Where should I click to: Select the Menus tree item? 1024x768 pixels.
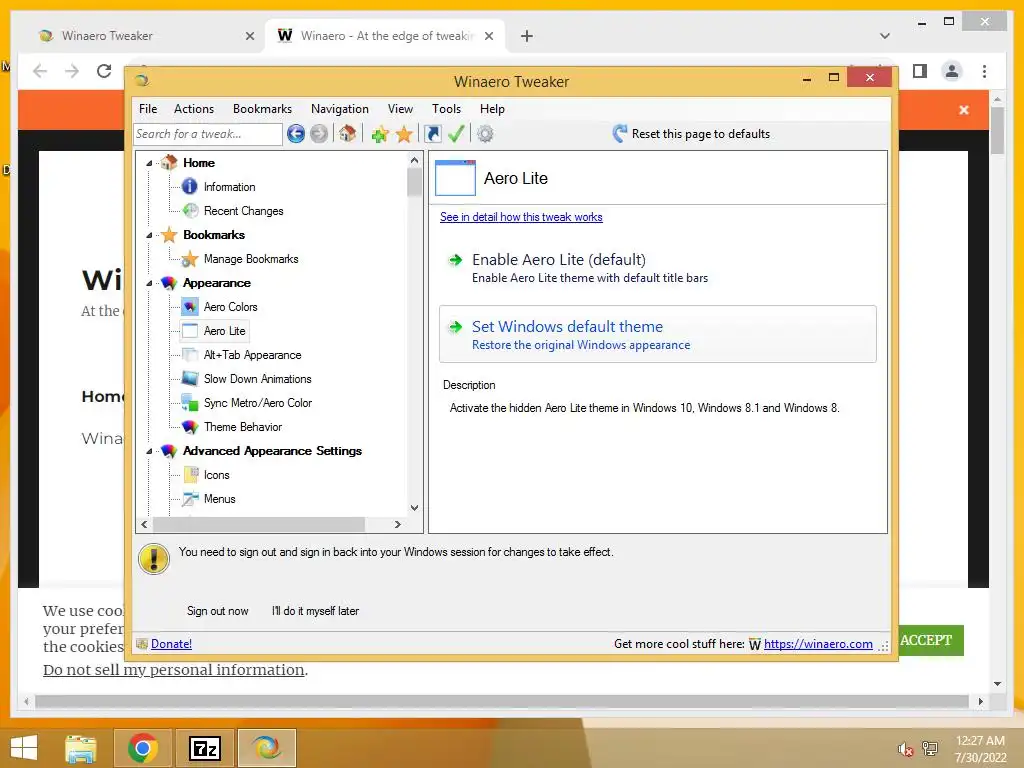tap(219, 499)
